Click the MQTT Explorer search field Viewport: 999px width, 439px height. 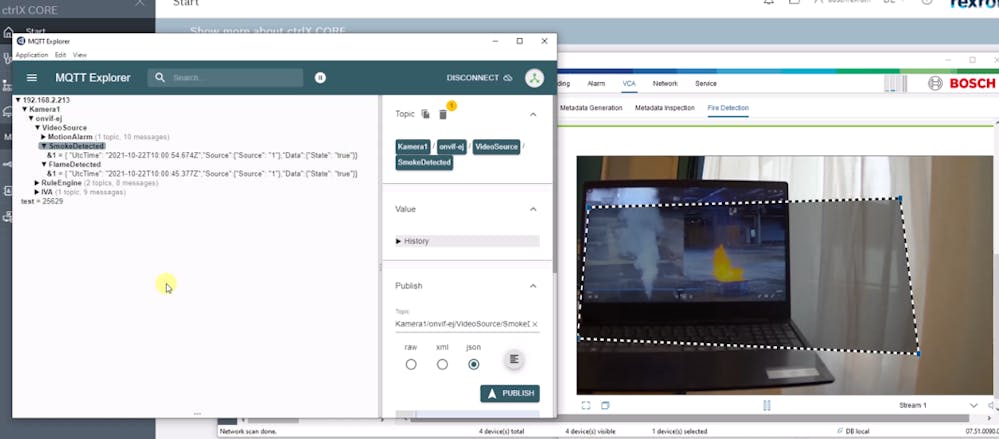pos(226,78)
